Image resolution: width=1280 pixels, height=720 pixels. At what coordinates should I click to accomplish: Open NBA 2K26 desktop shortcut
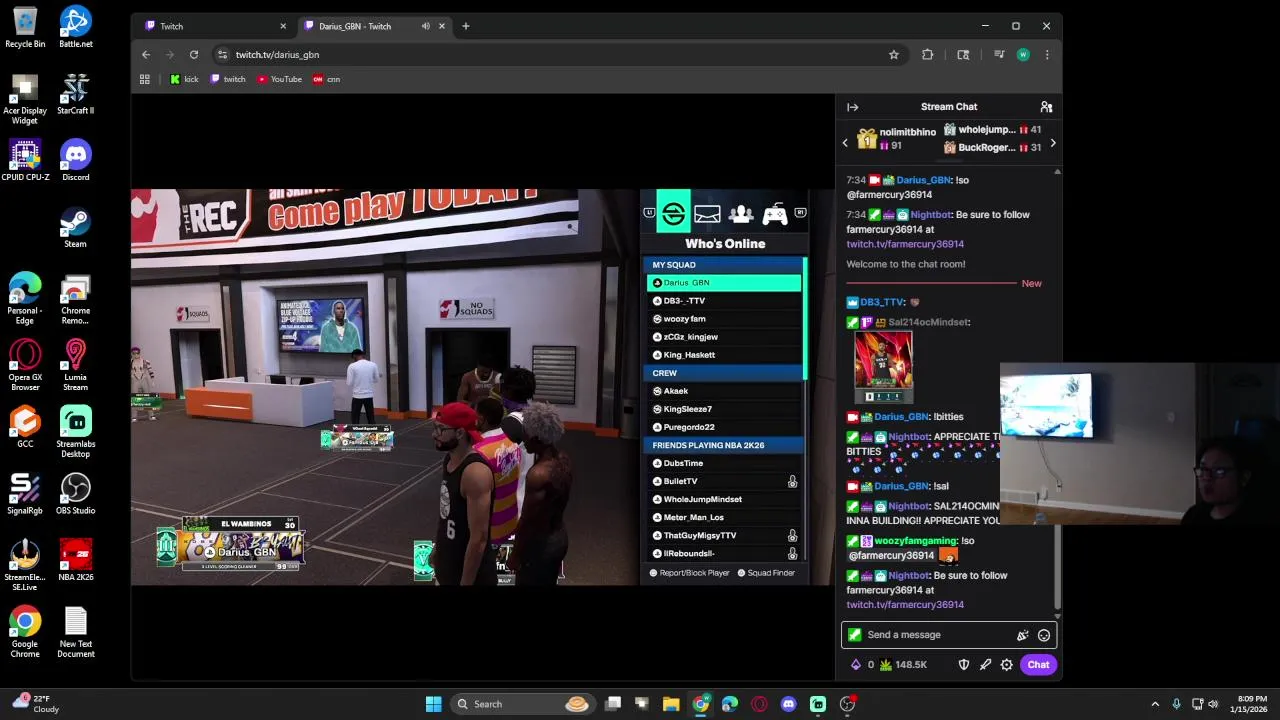coord(75,560)
